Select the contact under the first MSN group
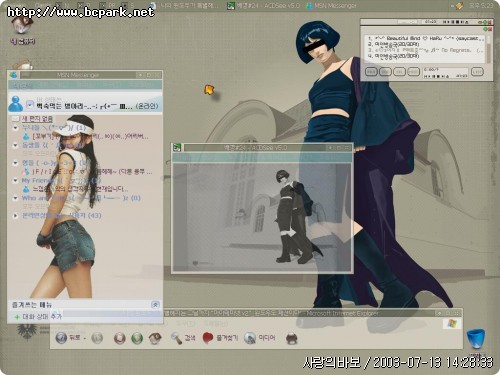This screenshot has width=500, height=375. [x=86, y=137]
